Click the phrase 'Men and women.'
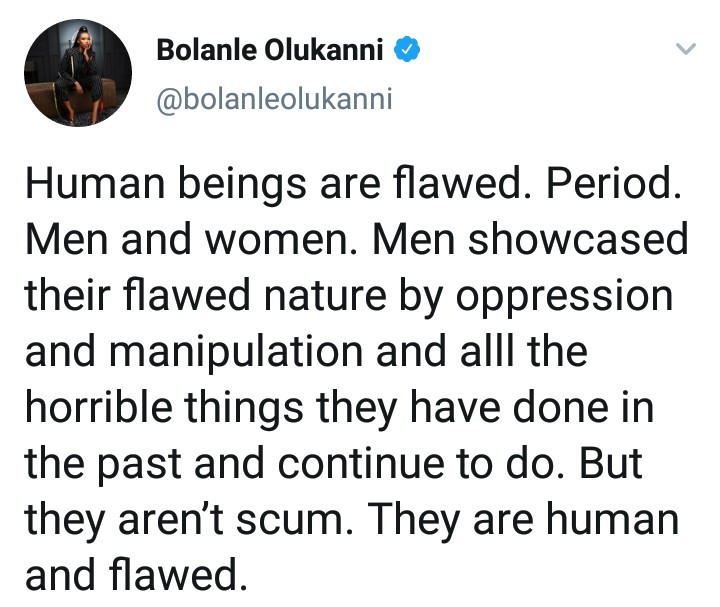Viewport: 720px width, 607px height. (191, 239)
